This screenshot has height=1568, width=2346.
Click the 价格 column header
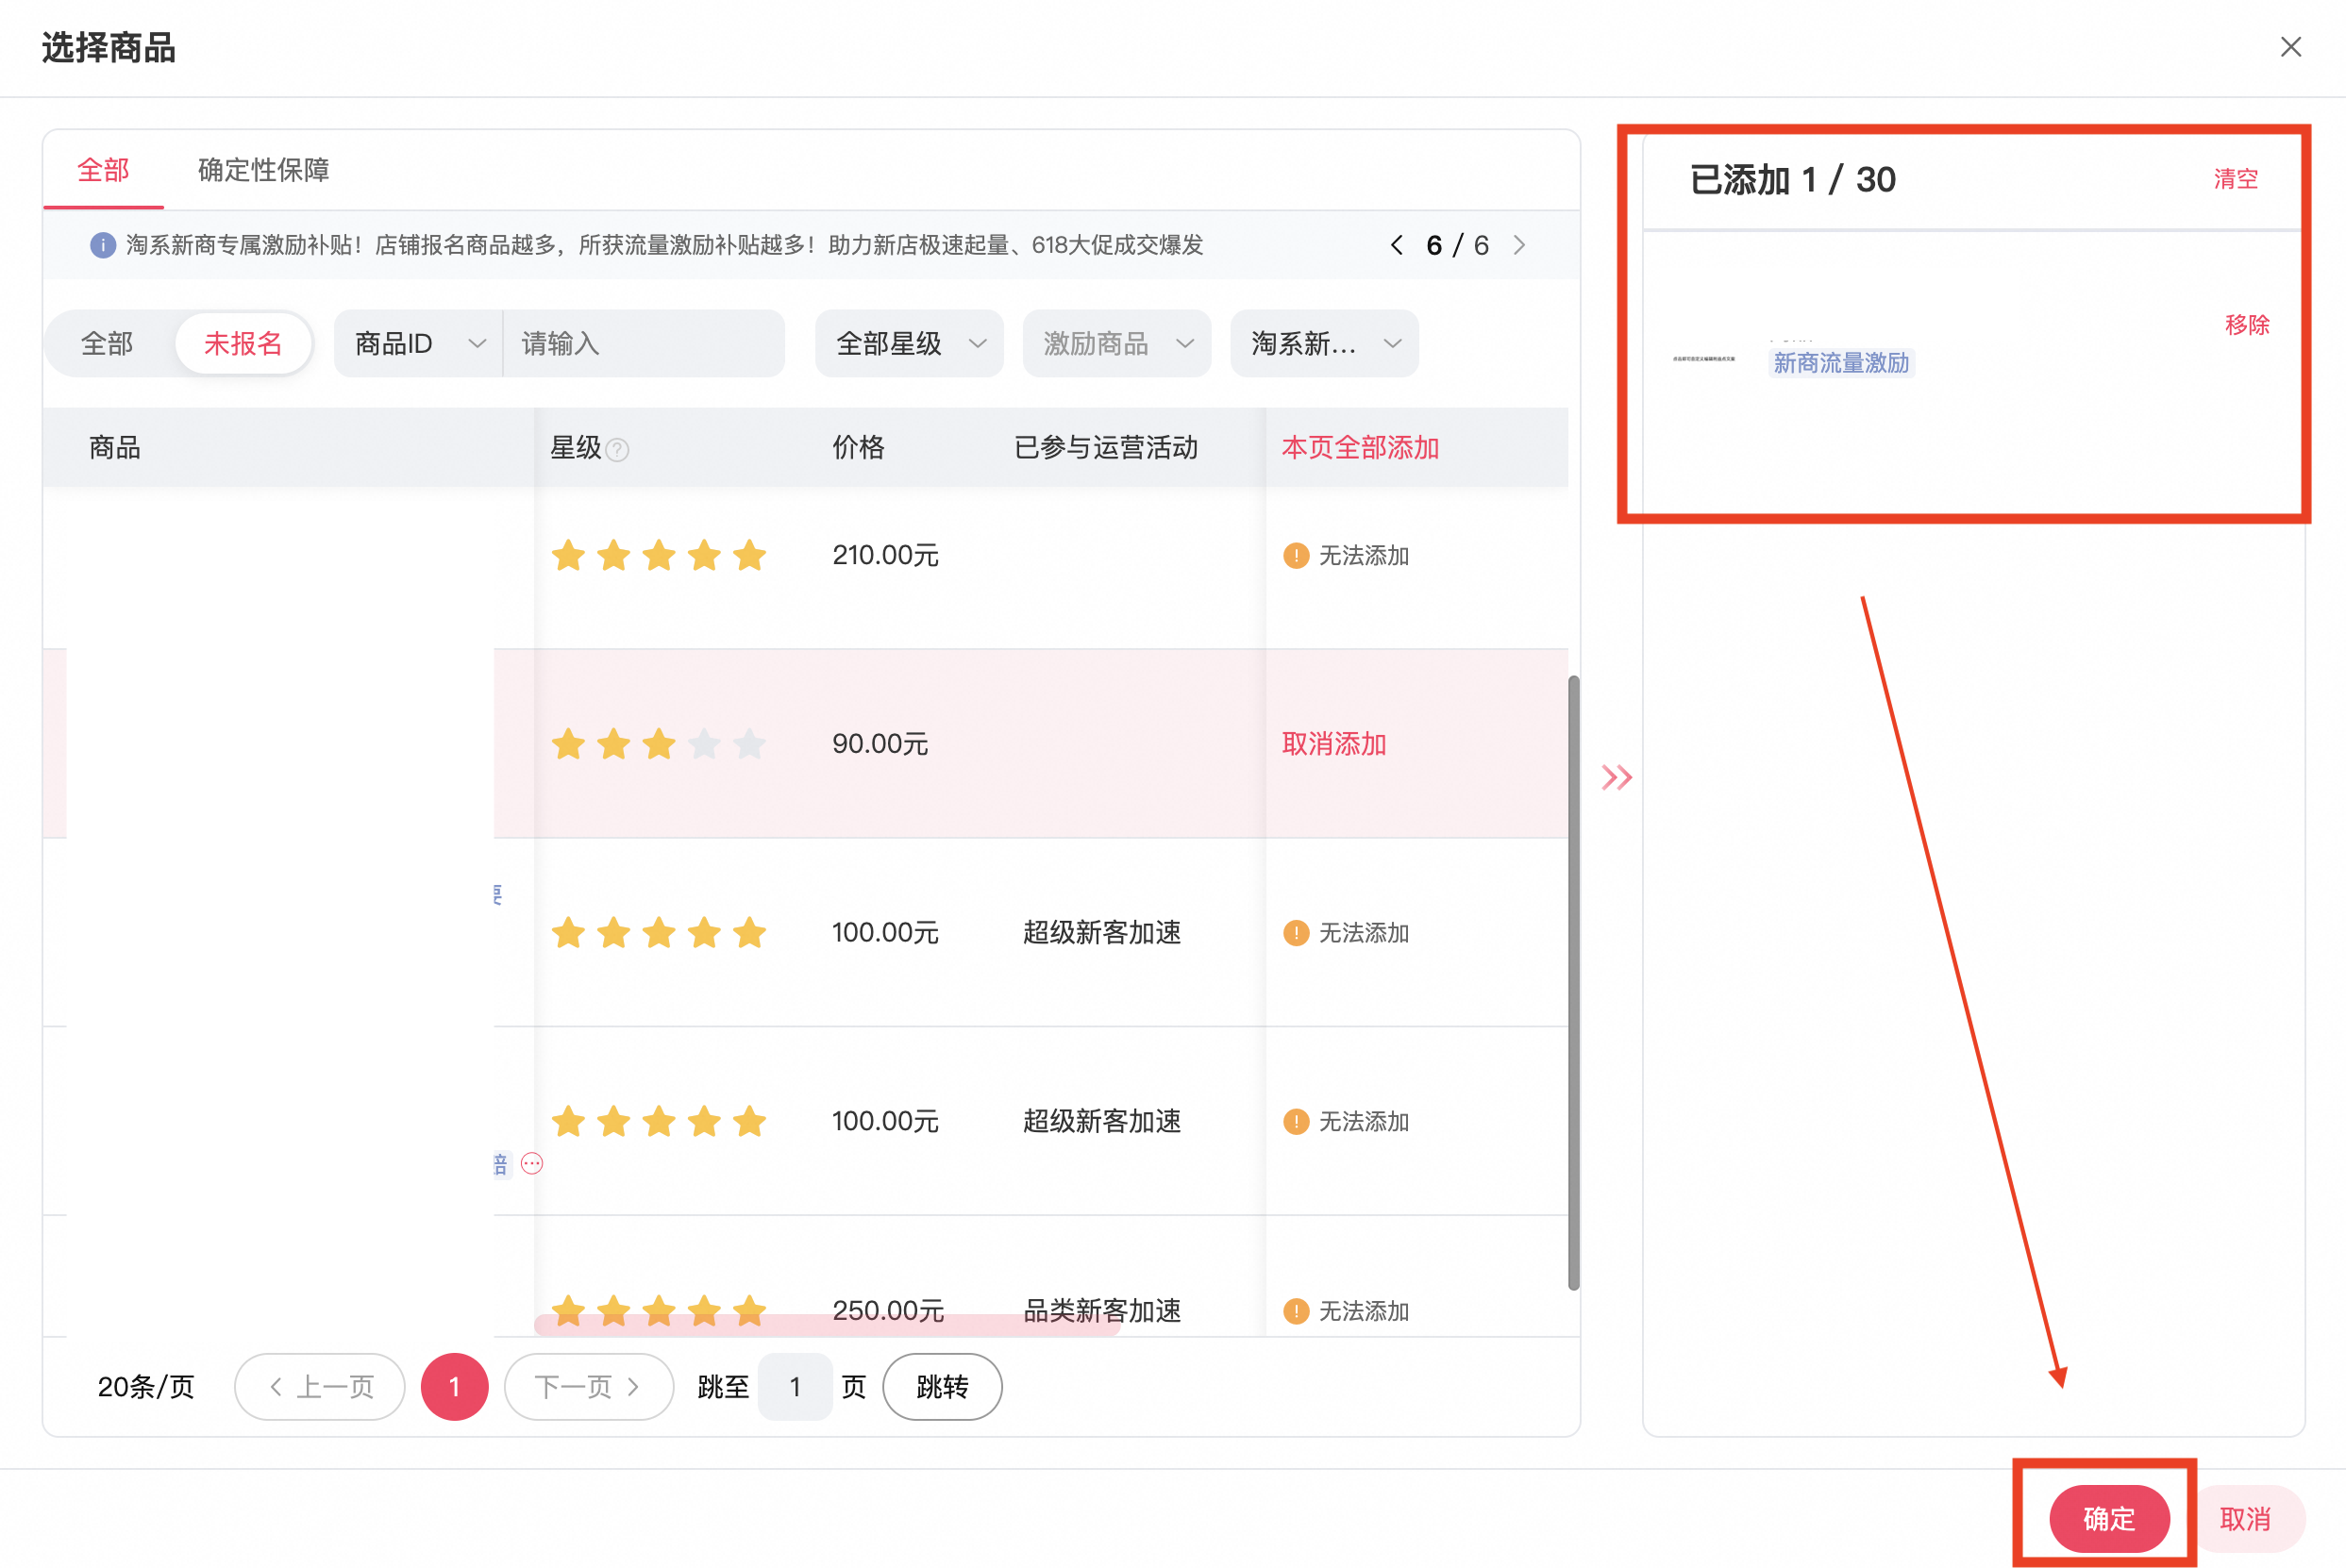[x=858, y=447]
